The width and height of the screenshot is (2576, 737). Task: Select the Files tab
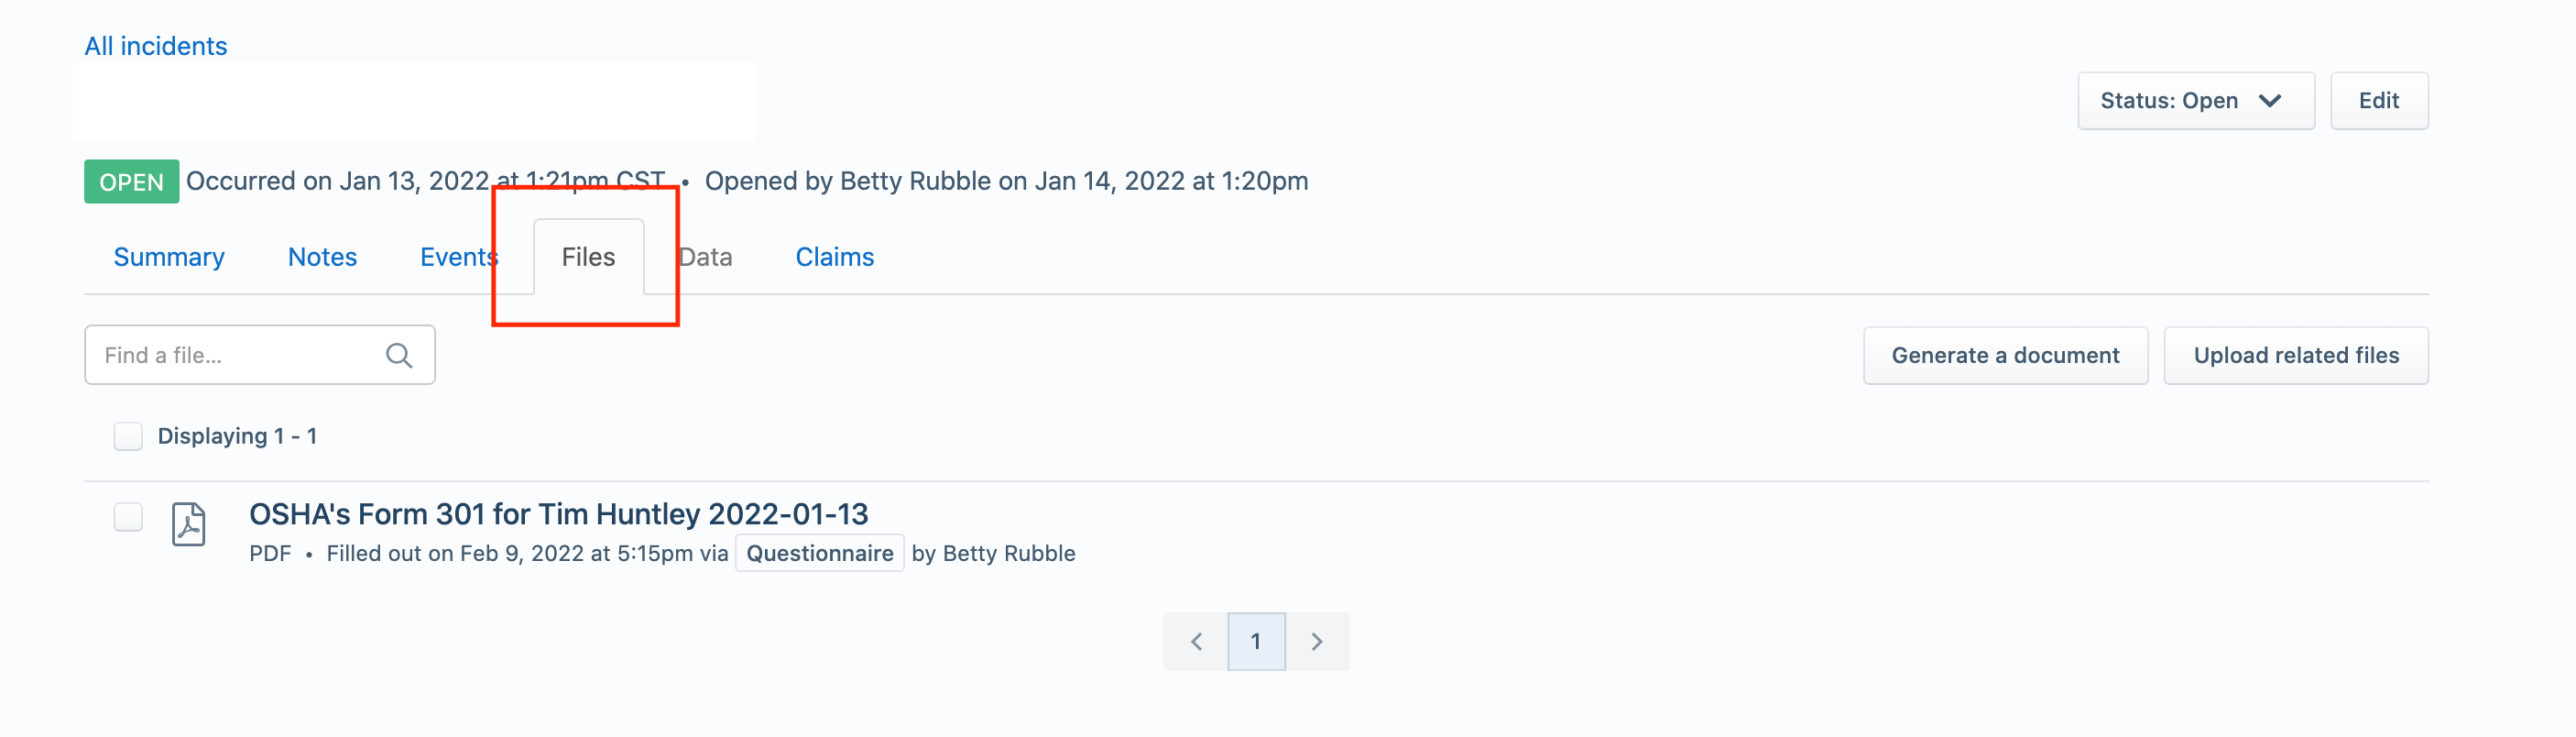tap(588, 257)
